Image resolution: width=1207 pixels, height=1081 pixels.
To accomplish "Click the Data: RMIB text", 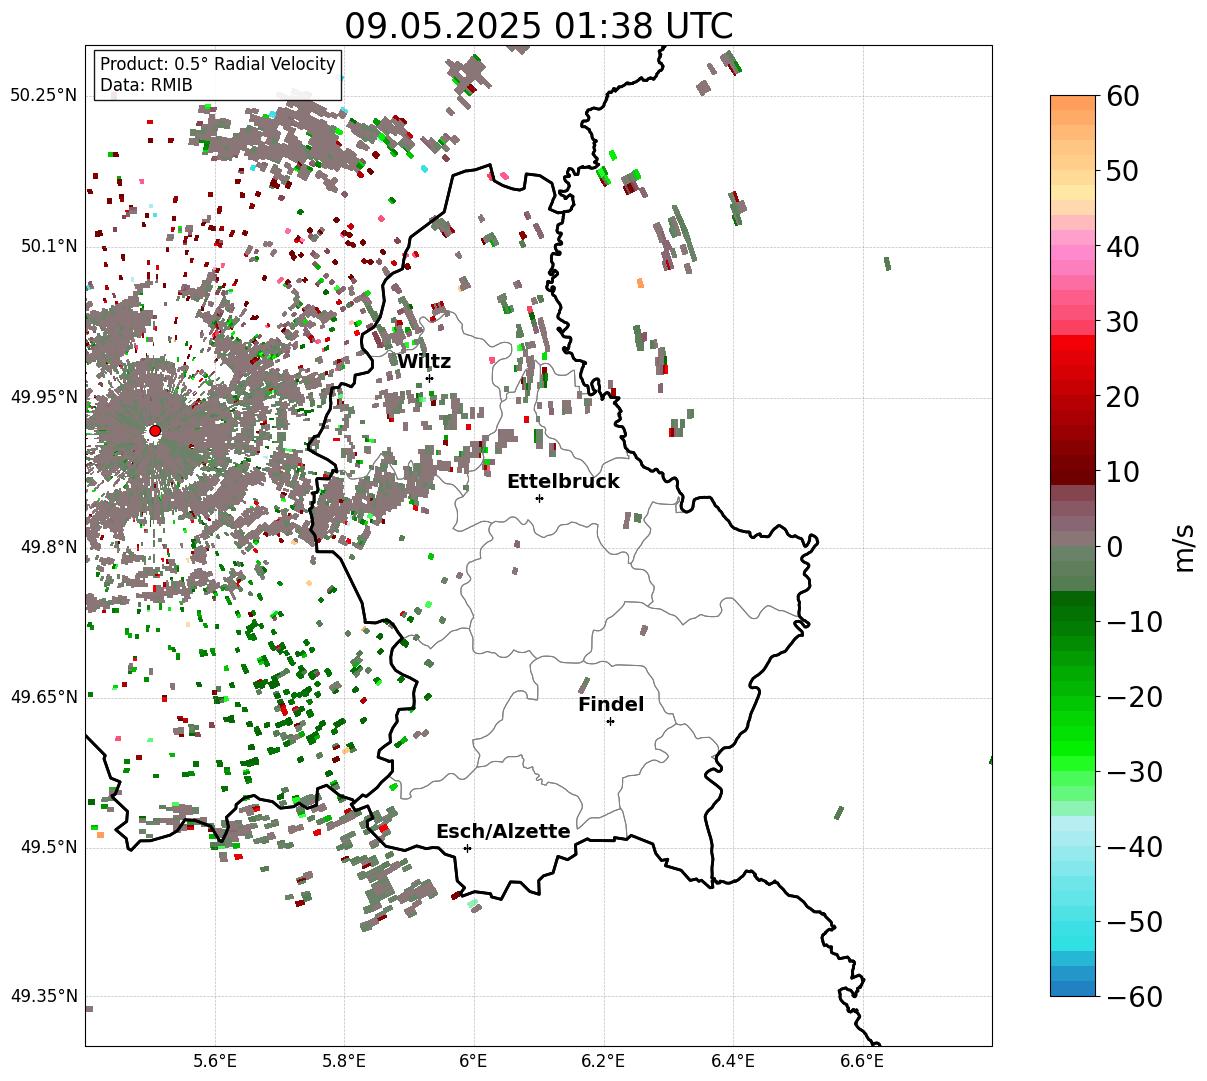I will [x=146, y=86].
